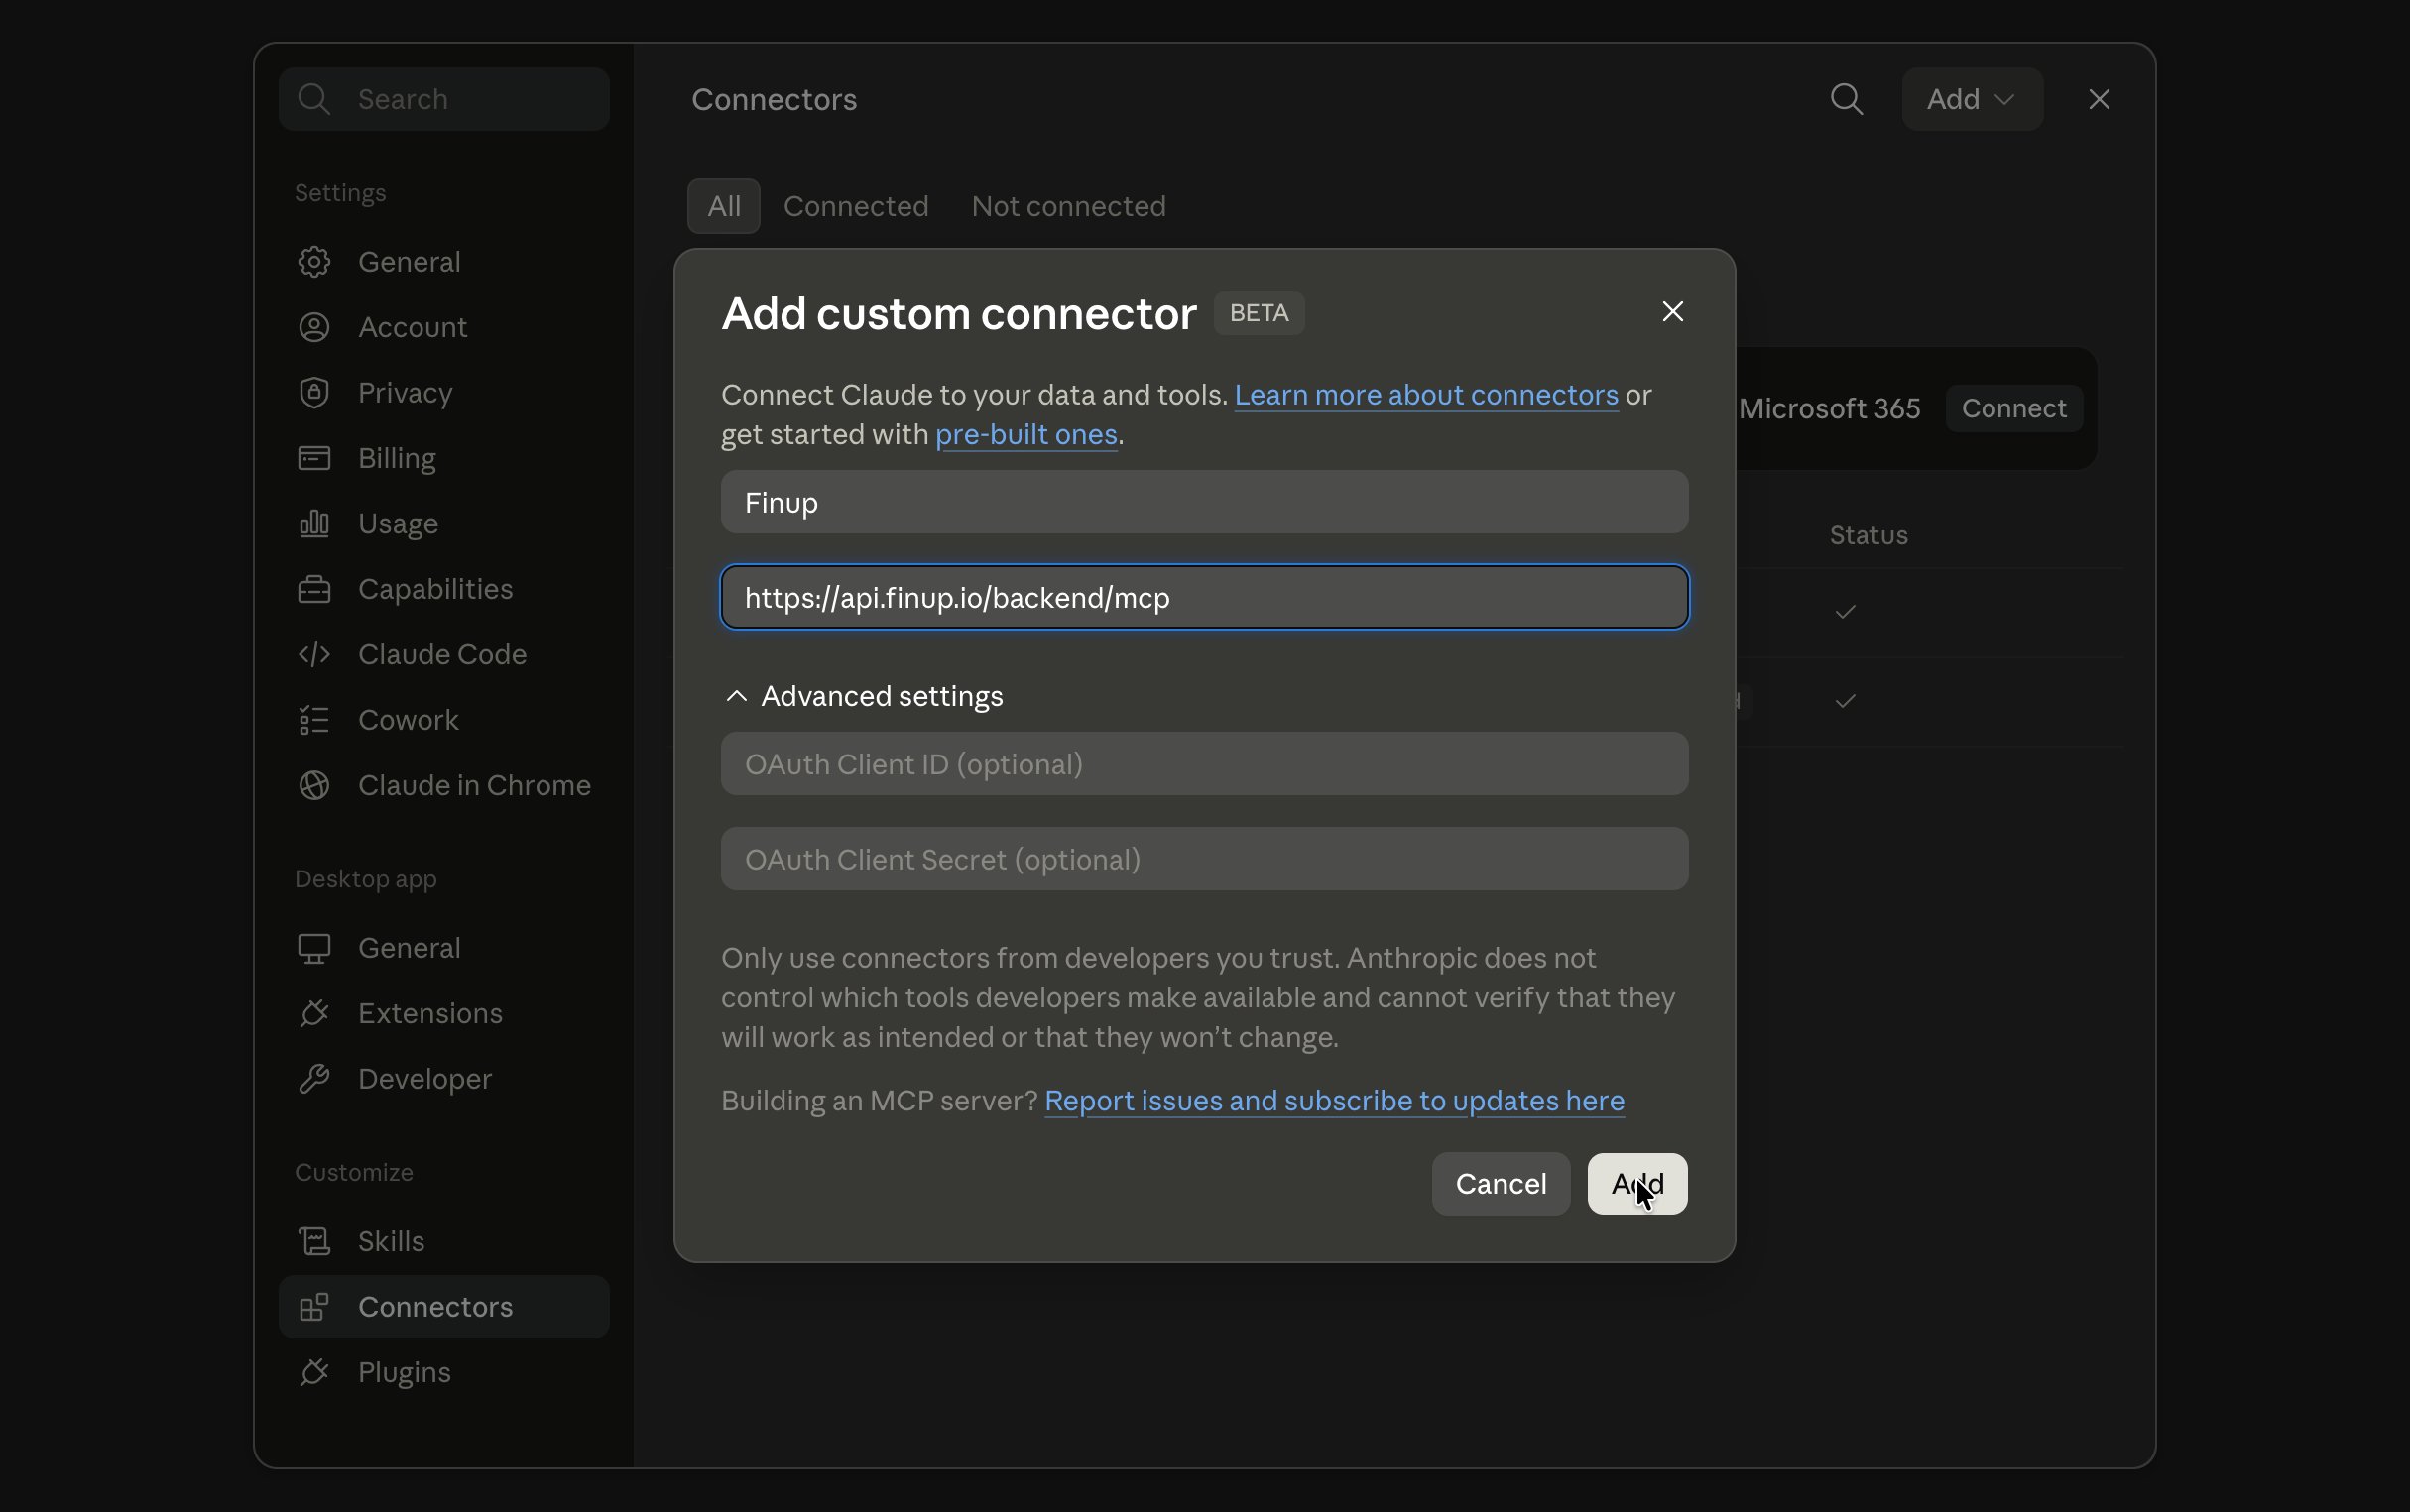Open the Claude in Chrome icon
Screen dimensions: 2410x1512
click(314, 785)
